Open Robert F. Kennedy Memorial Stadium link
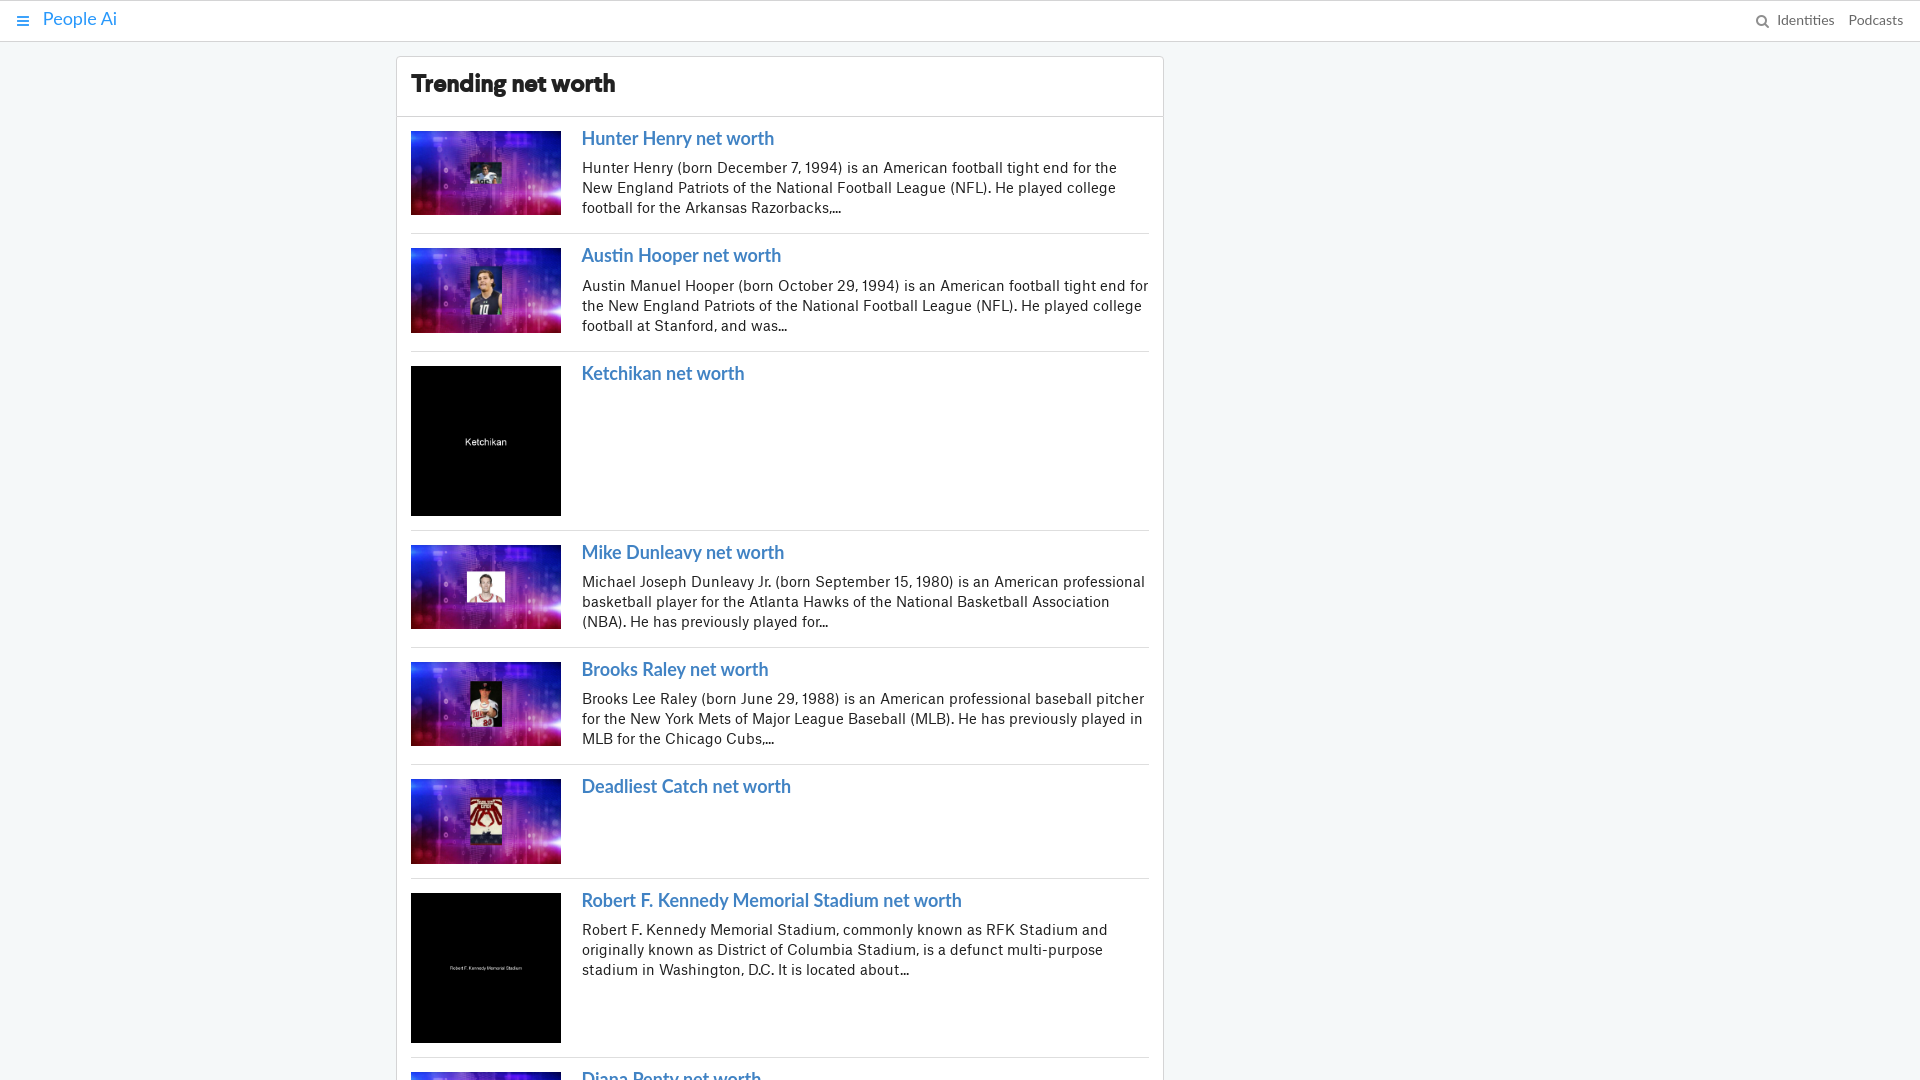This screenshot has height=1080, width=1920. [x=772, y=901]
